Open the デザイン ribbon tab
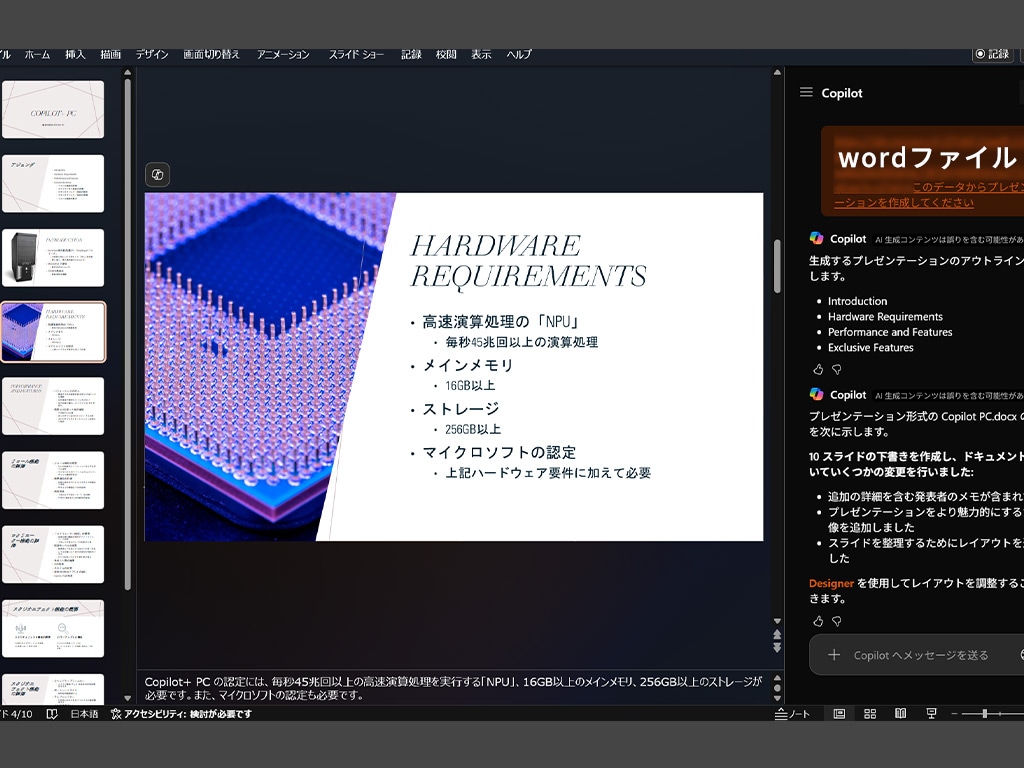1024x768 pixels. click(x=152, y=54)
